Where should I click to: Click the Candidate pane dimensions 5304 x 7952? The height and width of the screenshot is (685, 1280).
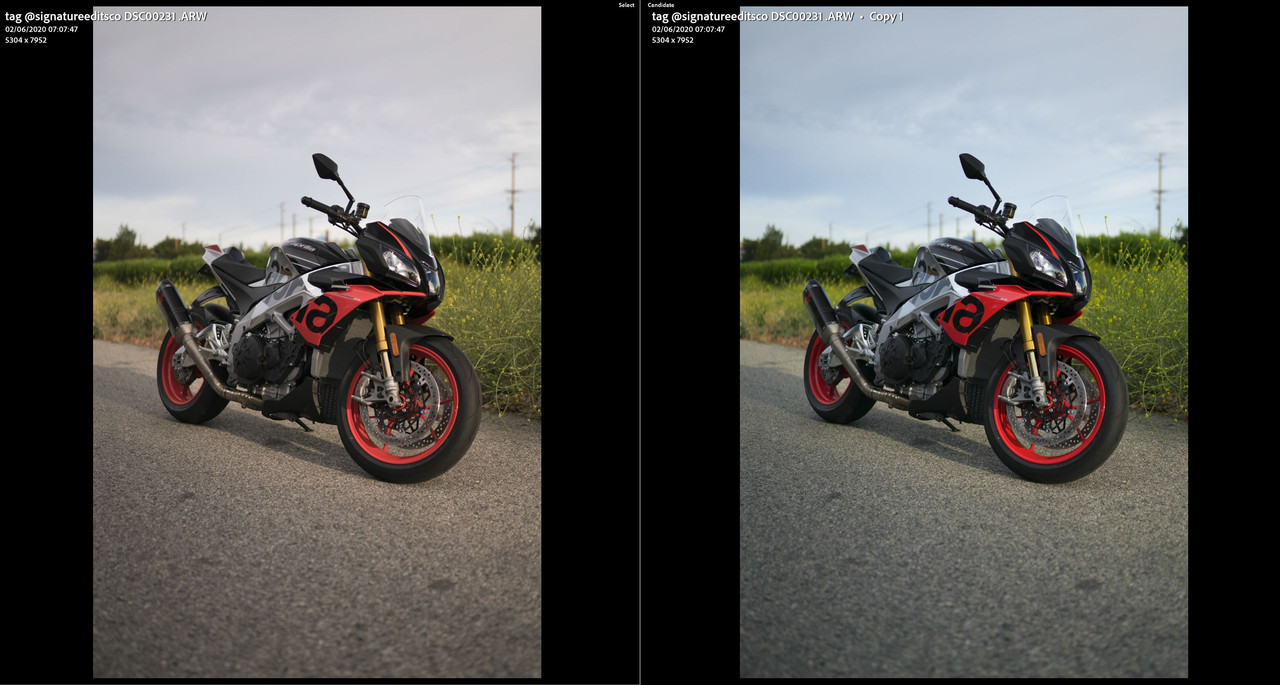pos(673,40)
